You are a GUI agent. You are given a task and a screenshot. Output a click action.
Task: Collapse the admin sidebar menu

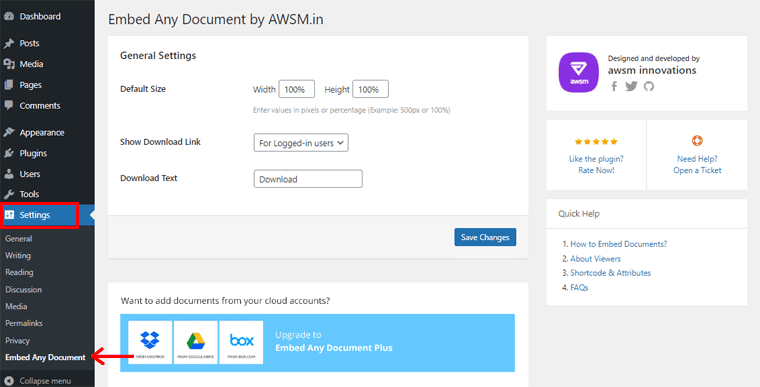pyautogui.click(x=45, y=381)
